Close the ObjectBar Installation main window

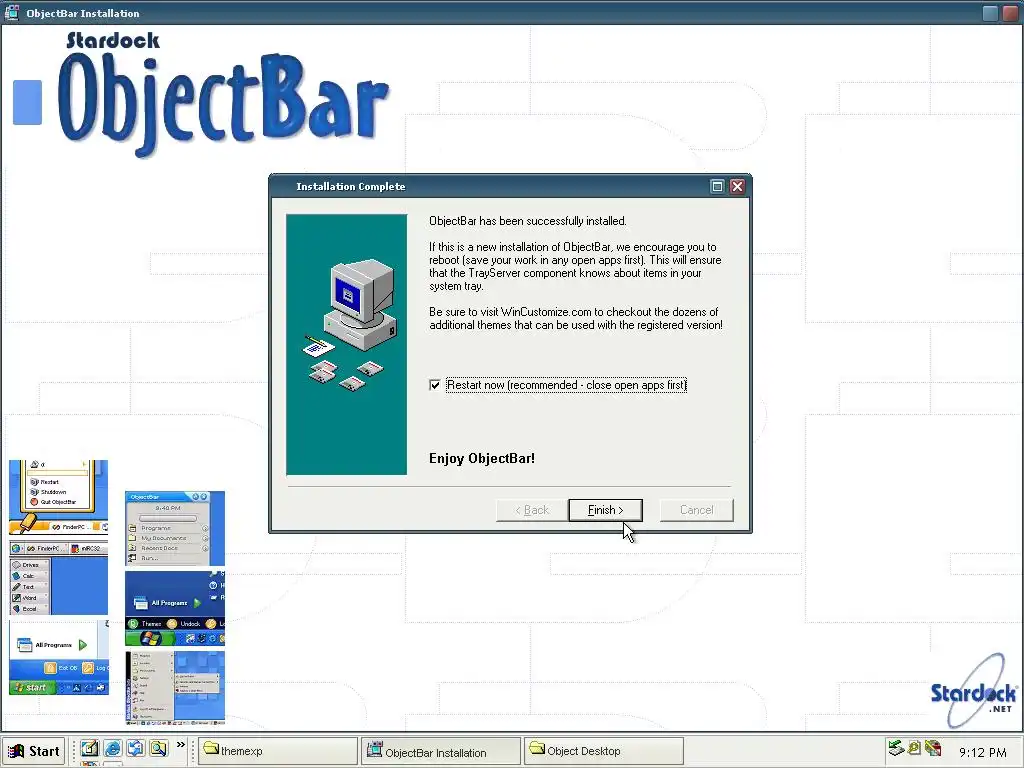click(1010, 13)
